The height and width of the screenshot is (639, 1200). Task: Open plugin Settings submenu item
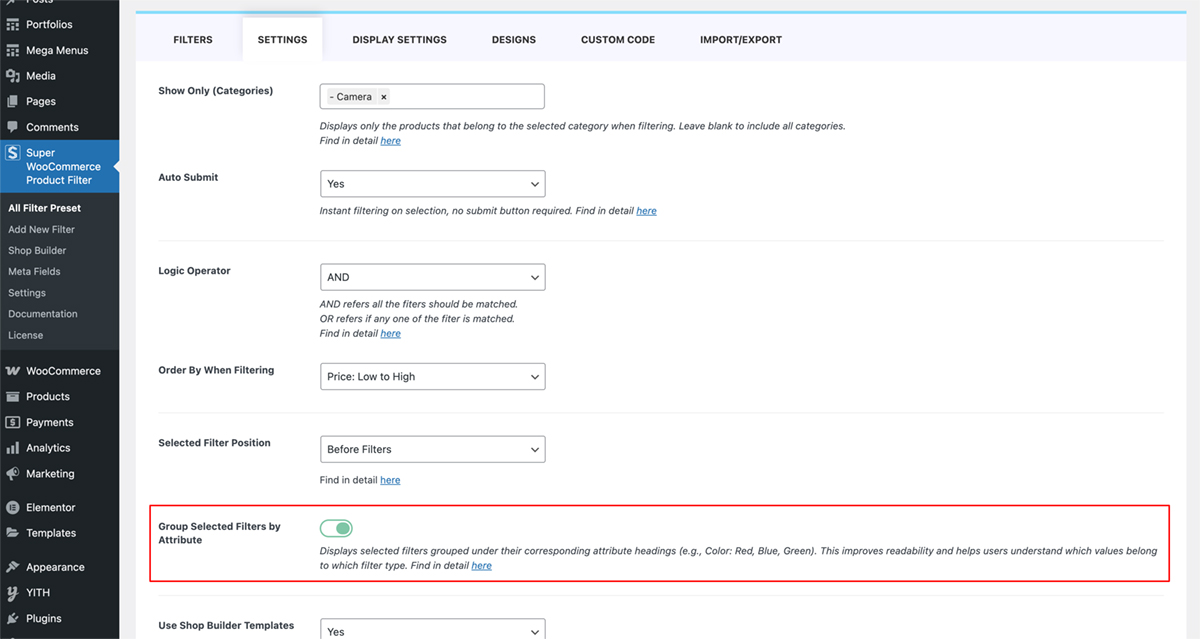[27, 293]
